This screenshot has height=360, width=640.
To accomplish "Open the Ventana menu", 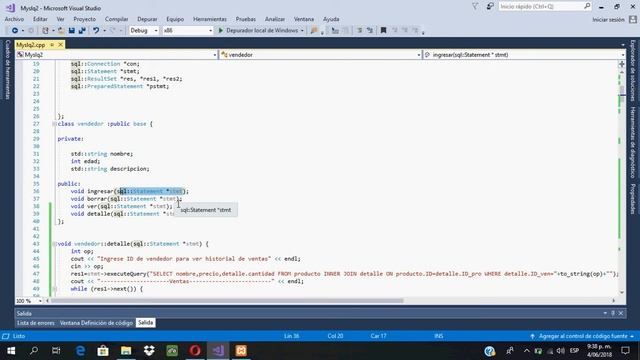I will (x=304, y=19).
